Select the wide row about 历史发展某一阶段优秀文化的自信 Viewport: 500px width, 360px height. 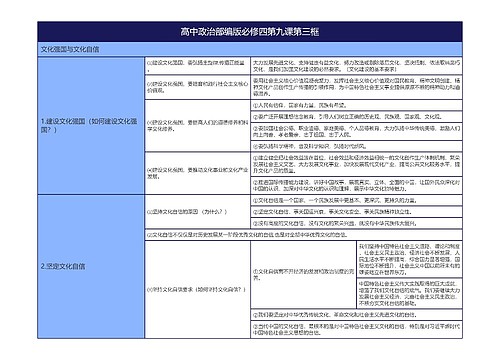(304, 235)
